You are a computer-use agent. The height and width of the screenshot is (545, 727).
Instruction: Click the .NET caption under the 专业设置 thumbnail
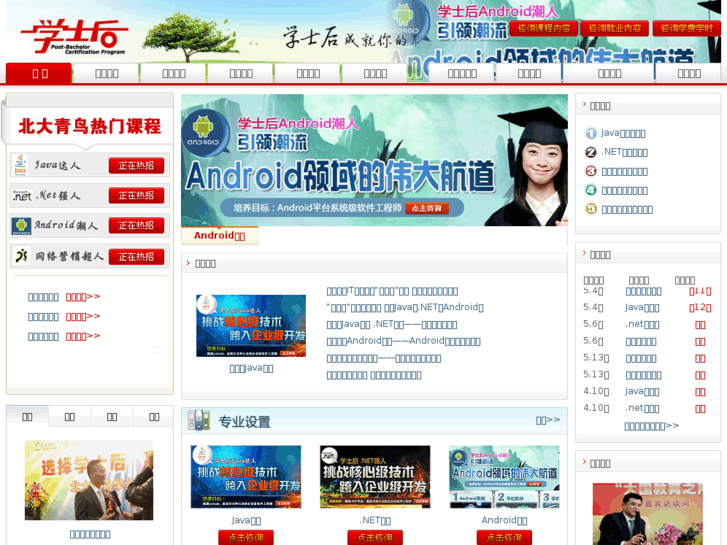[x=375, y=520]
